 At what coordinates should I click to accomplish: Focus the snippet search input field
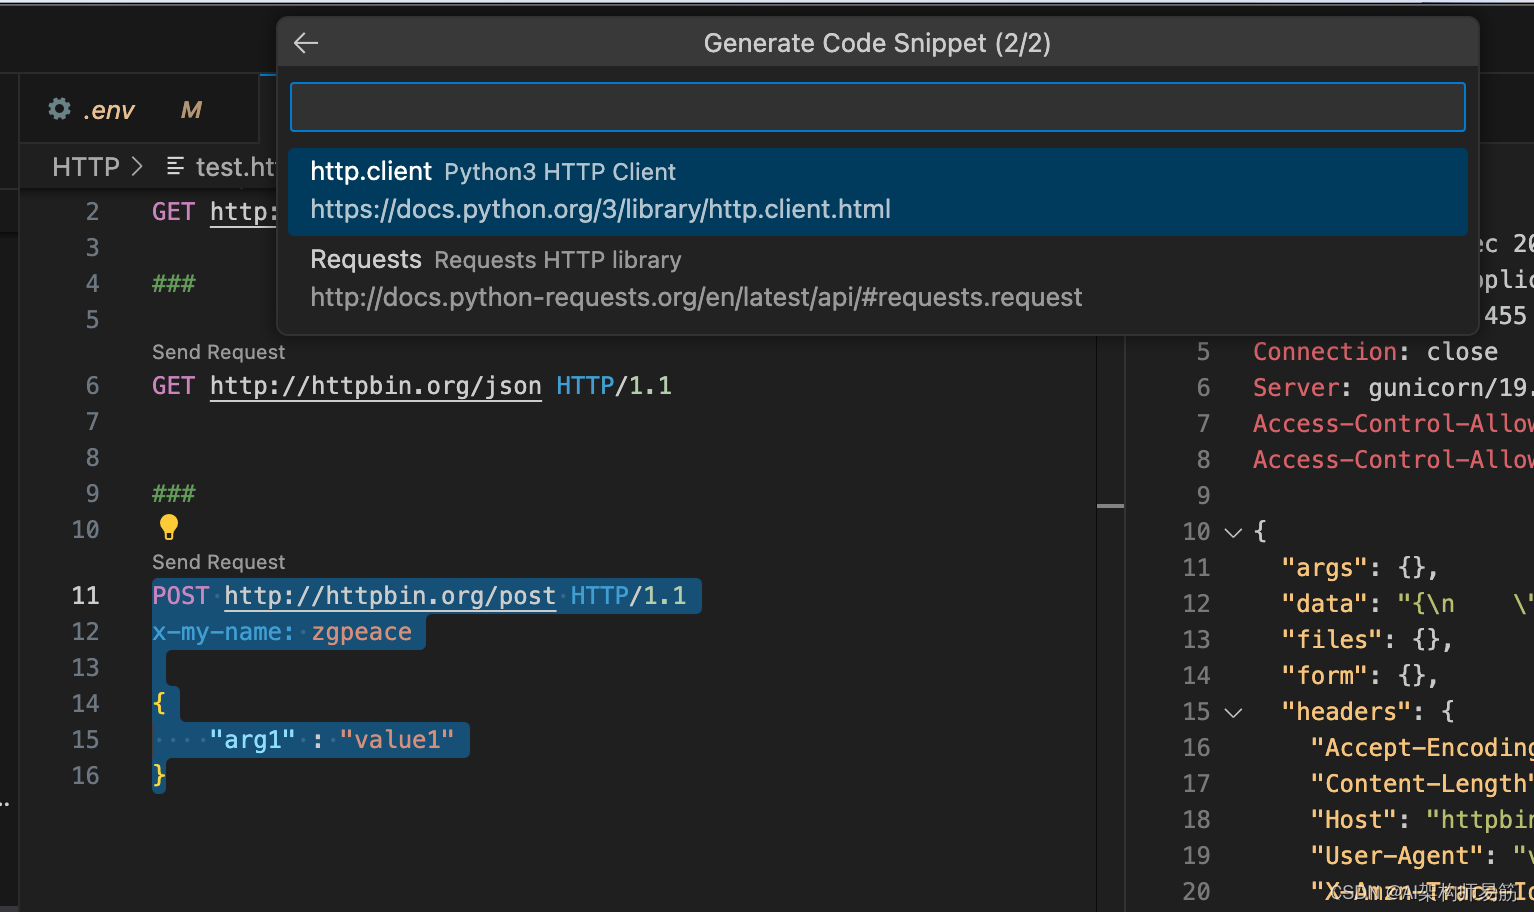pyautogui.click(x=877, y=107)
